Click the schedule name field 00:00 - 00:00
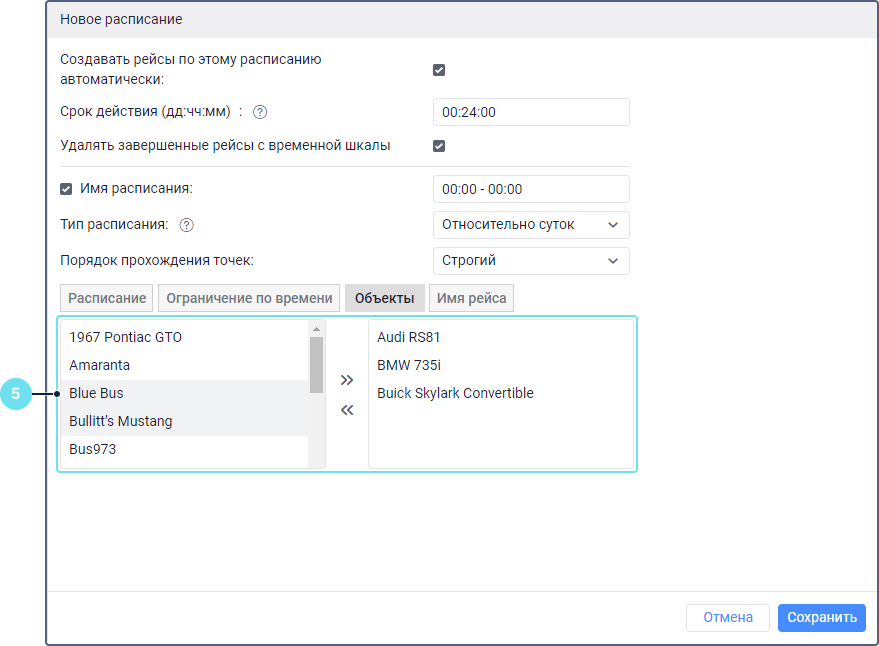879x646 pixels. [x=531, y=189]
